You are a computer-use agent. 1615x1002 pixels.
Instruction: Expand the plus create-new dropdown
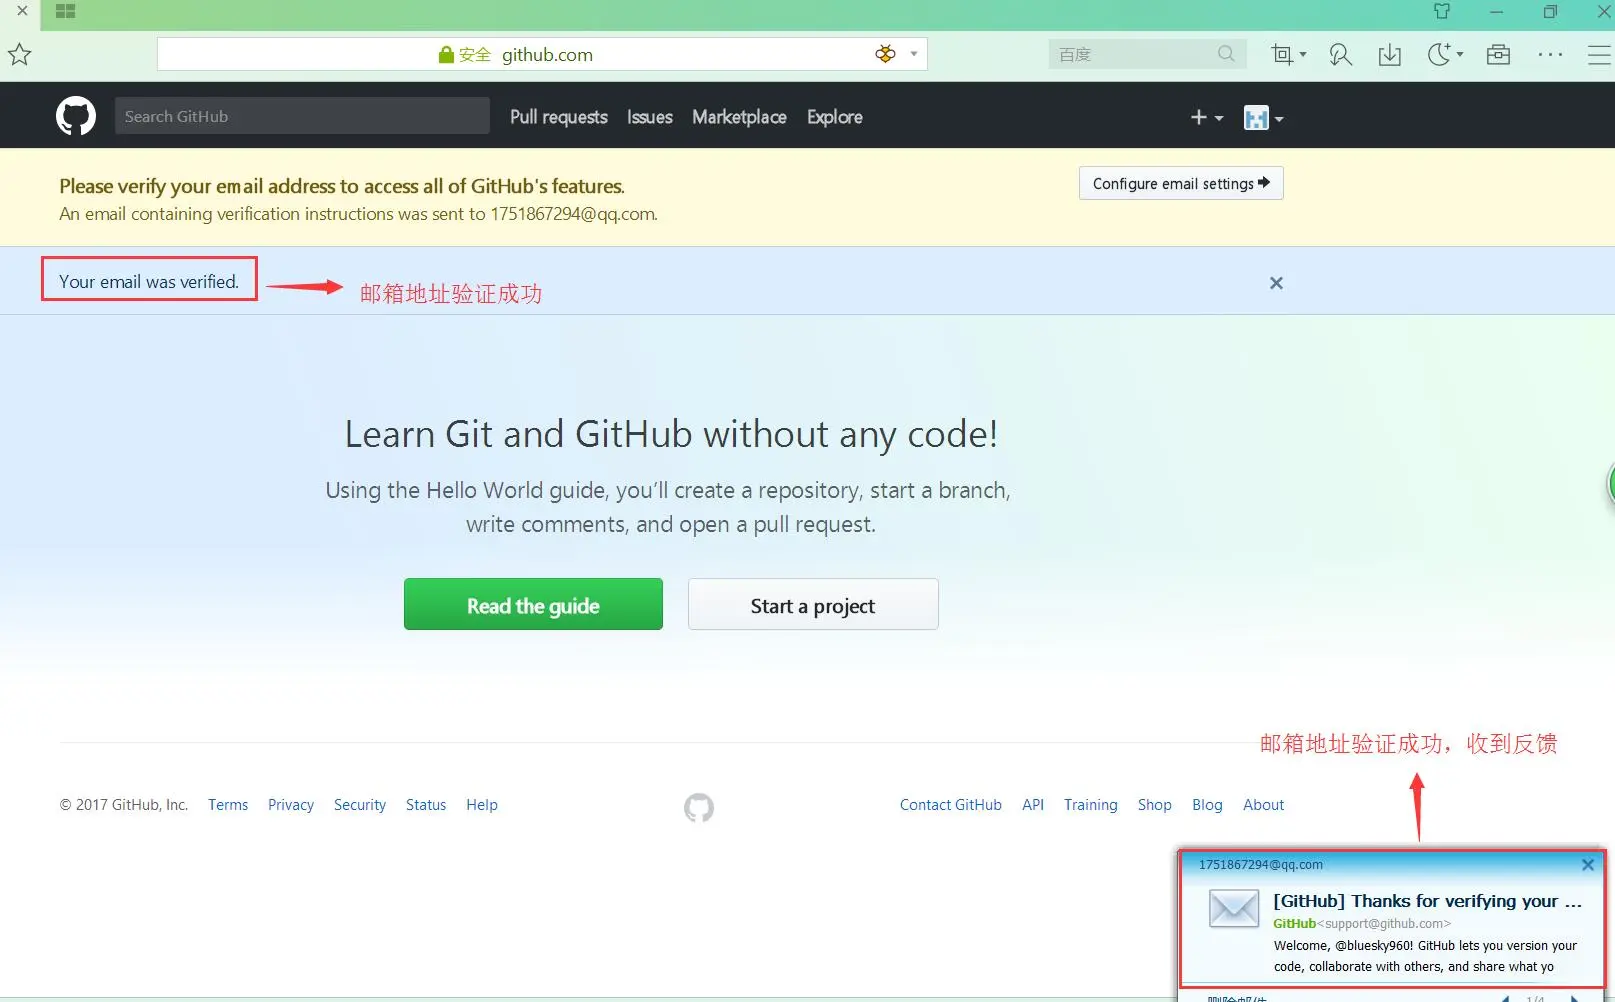pos(1207,117)
